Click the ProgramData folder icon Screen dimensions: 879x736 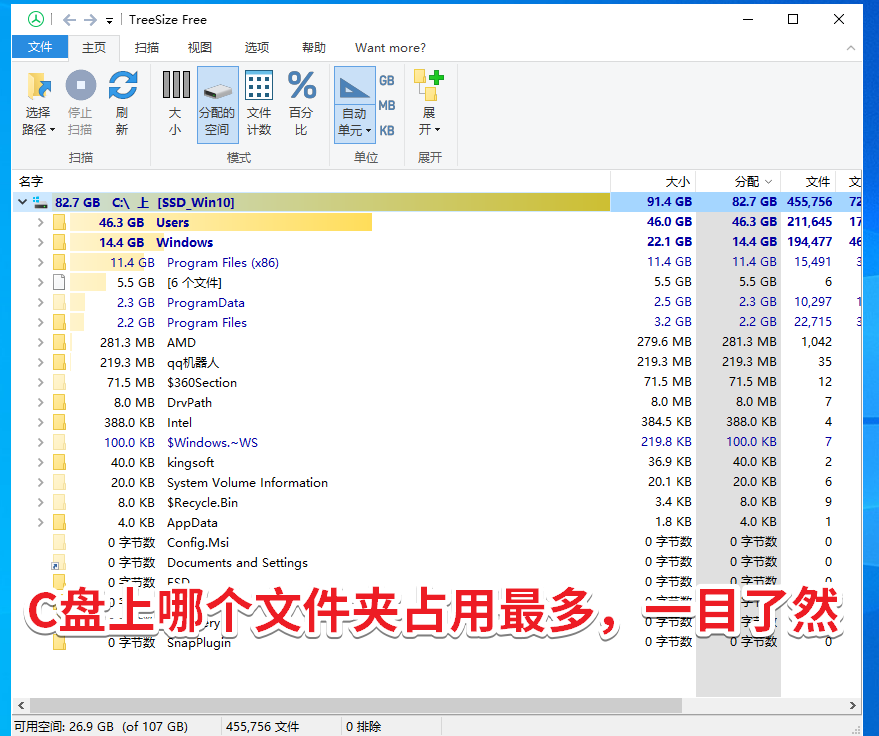tap(59, 303)
